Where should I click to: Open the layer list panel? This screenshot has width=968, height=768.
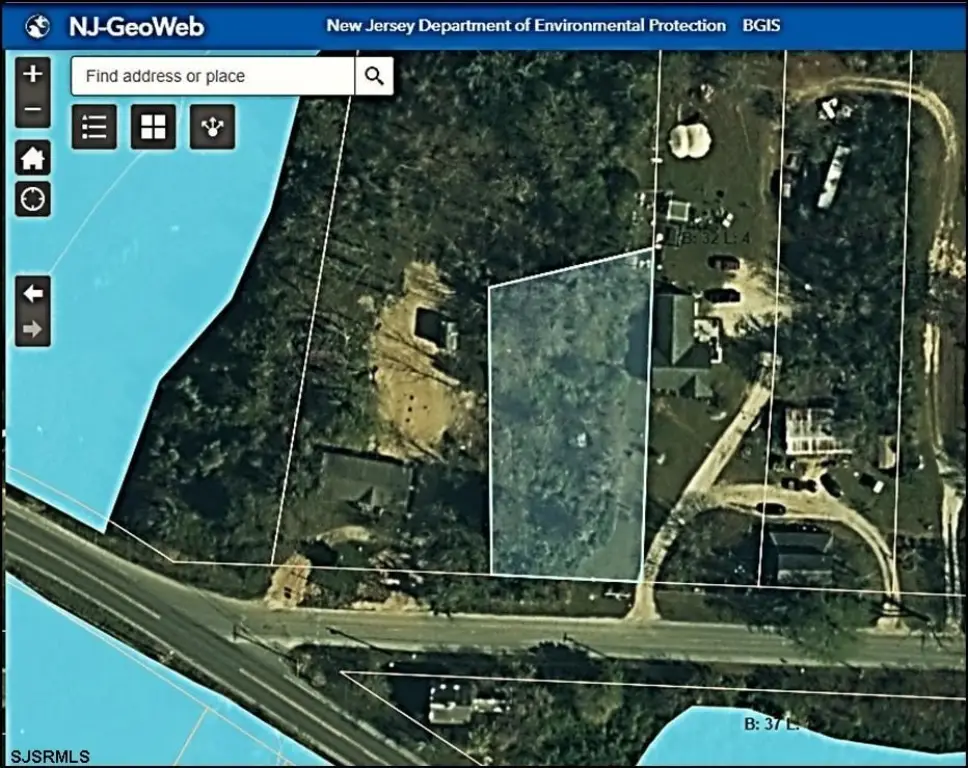click(94, 127)
